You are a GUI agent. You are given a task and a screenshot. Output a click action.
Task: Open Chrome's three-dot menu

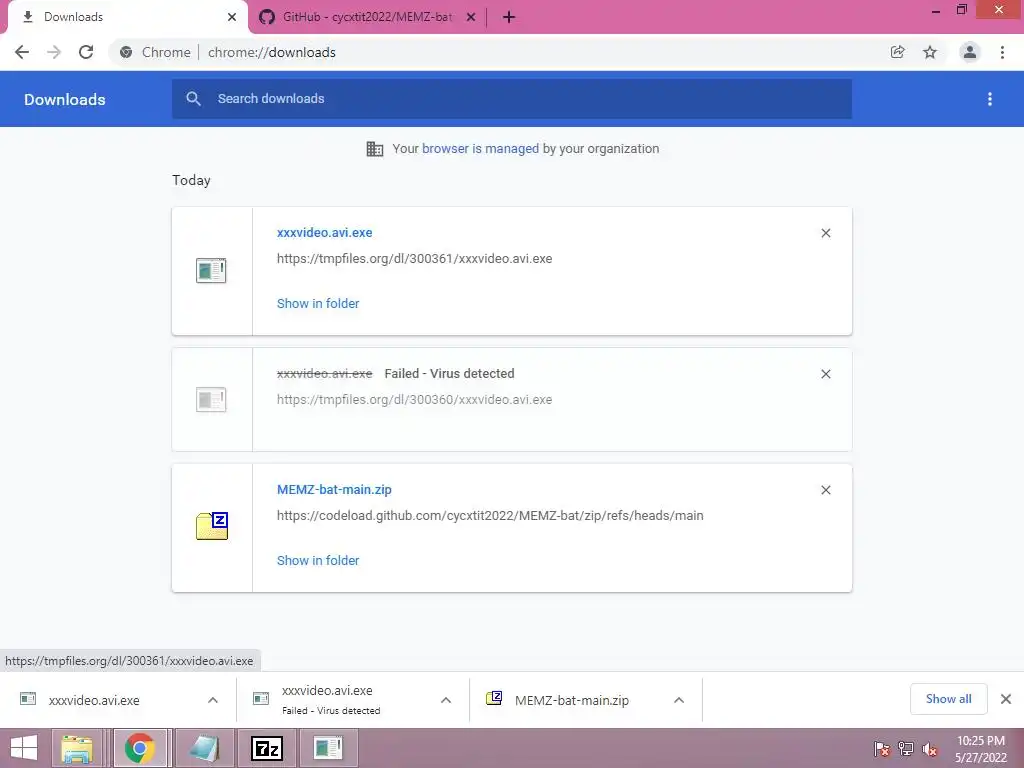coord(1002,52)
